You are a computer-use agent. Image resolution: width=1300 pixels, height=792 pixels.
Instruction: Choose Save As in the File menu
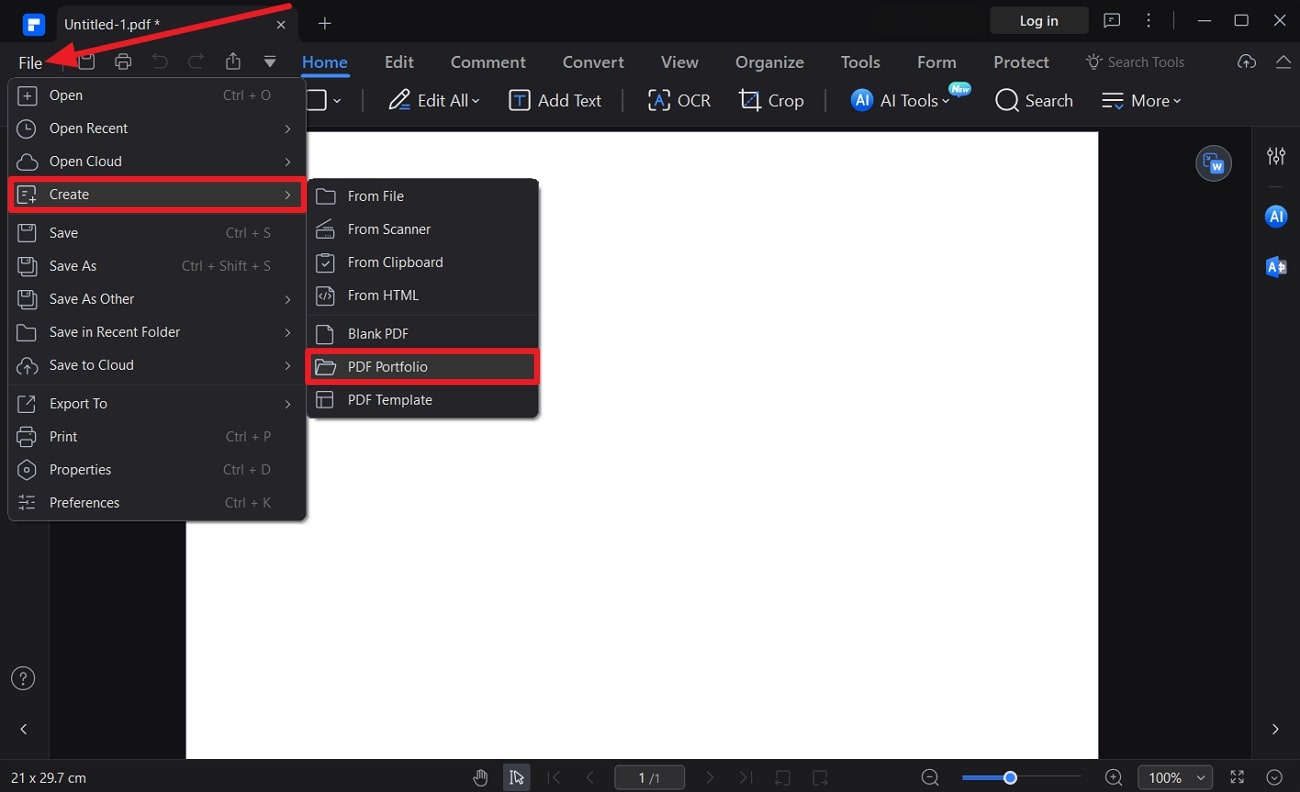[157, 265]
